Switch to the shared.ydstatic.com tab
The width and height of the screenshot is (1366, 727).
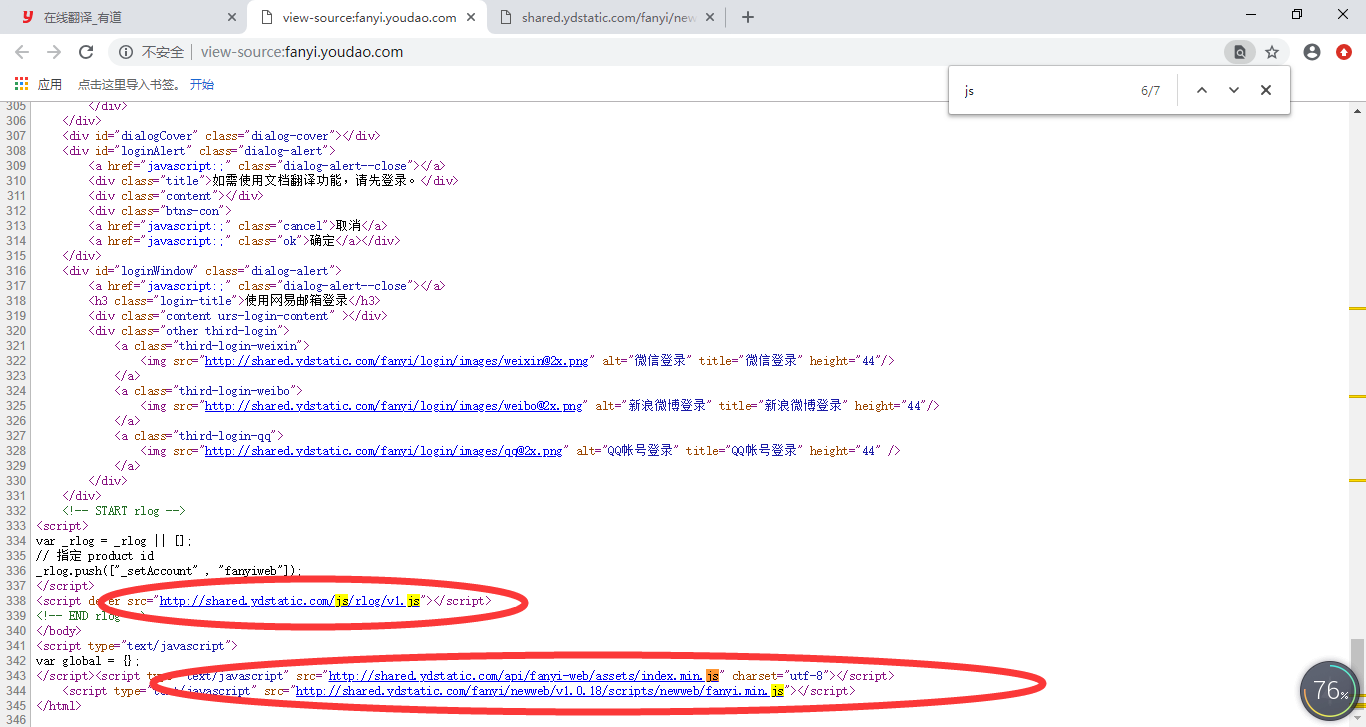coord(608,17)
